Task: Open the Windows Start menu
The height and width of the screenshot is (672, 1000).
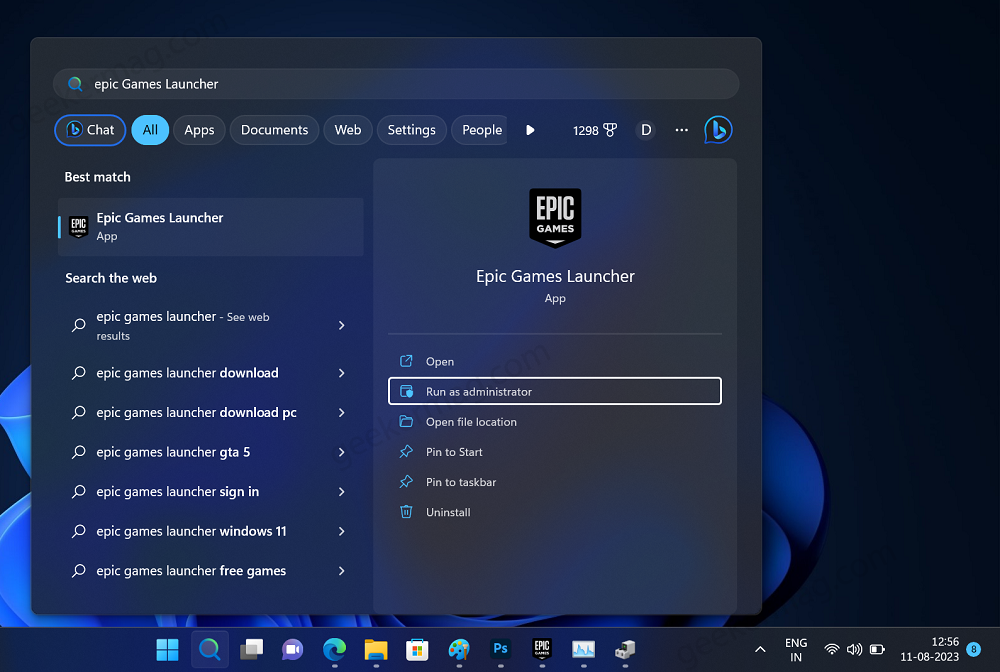Action: pyautogui.click(x=168, y=650)
